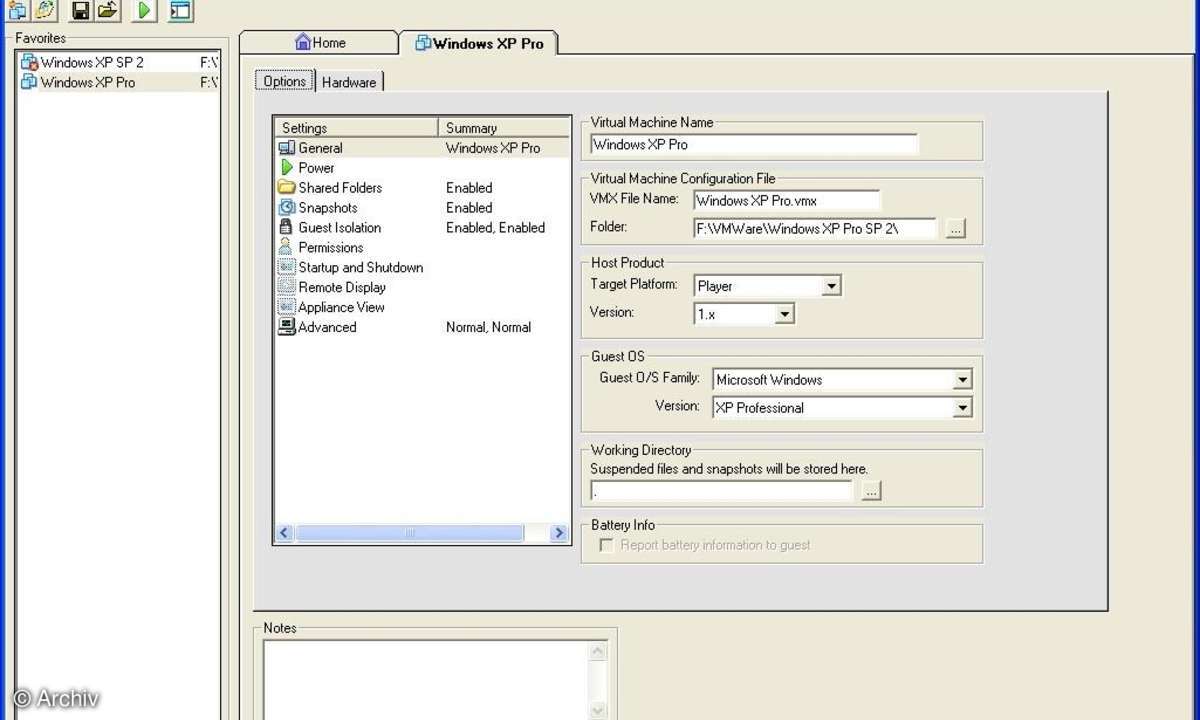1200x720 pixels.
Task: Toggle Report battery information to guest checkbox
Action: pyautogui.click(x=606, y=545)
